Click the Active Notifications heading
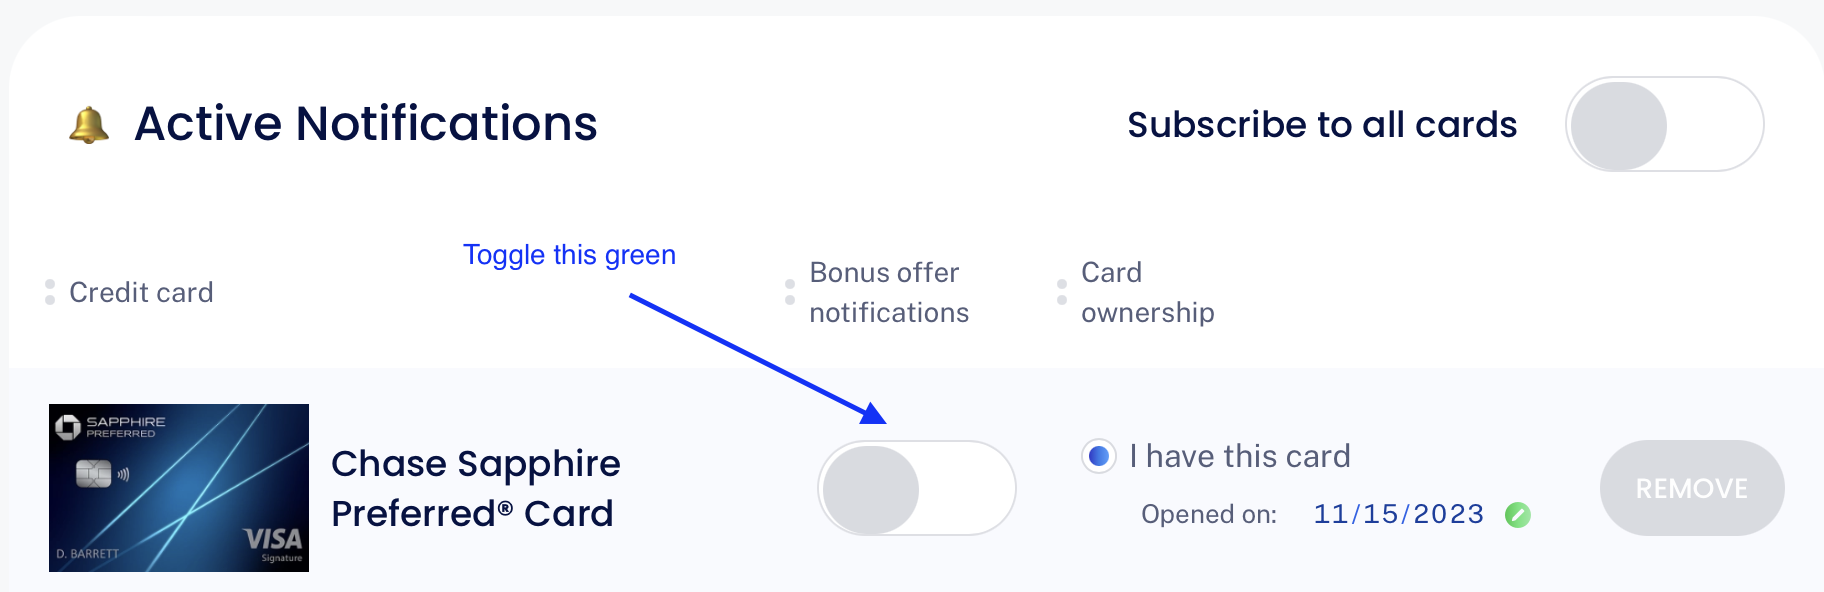 pyautogui.click(x=366, y=124)
